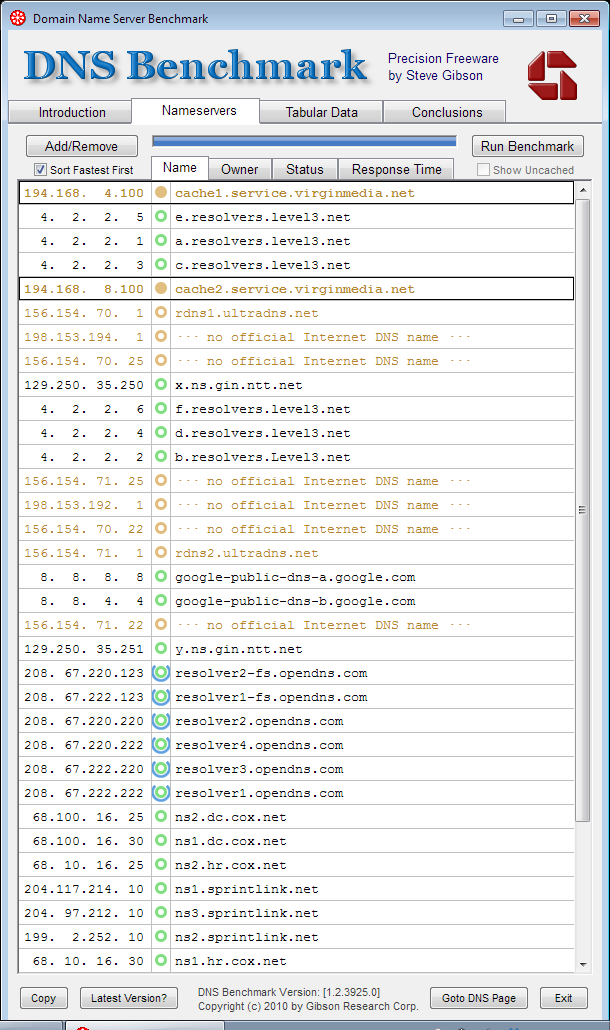Start the test with Run Benchmark
The width and height of the screenshot is (610, 1030).
click(527, 146)
